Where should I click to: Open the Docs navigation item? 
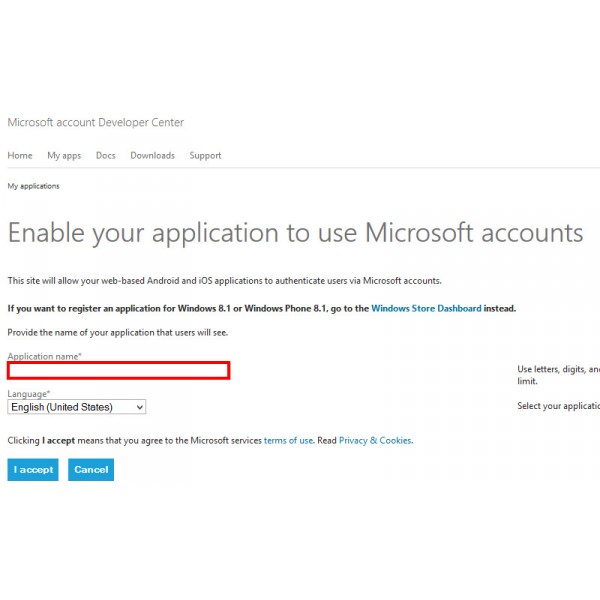(106, 155)
